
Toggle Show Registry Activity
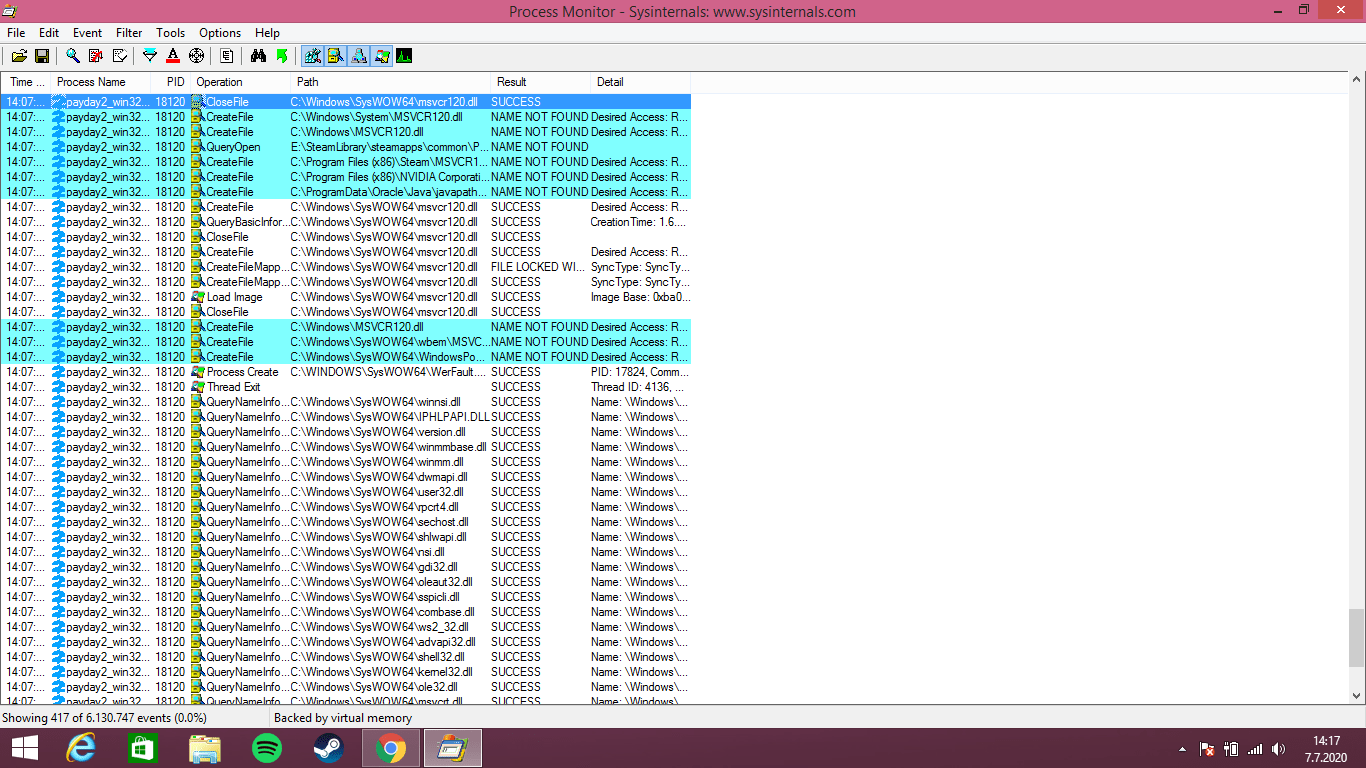(x=312, y=56)
